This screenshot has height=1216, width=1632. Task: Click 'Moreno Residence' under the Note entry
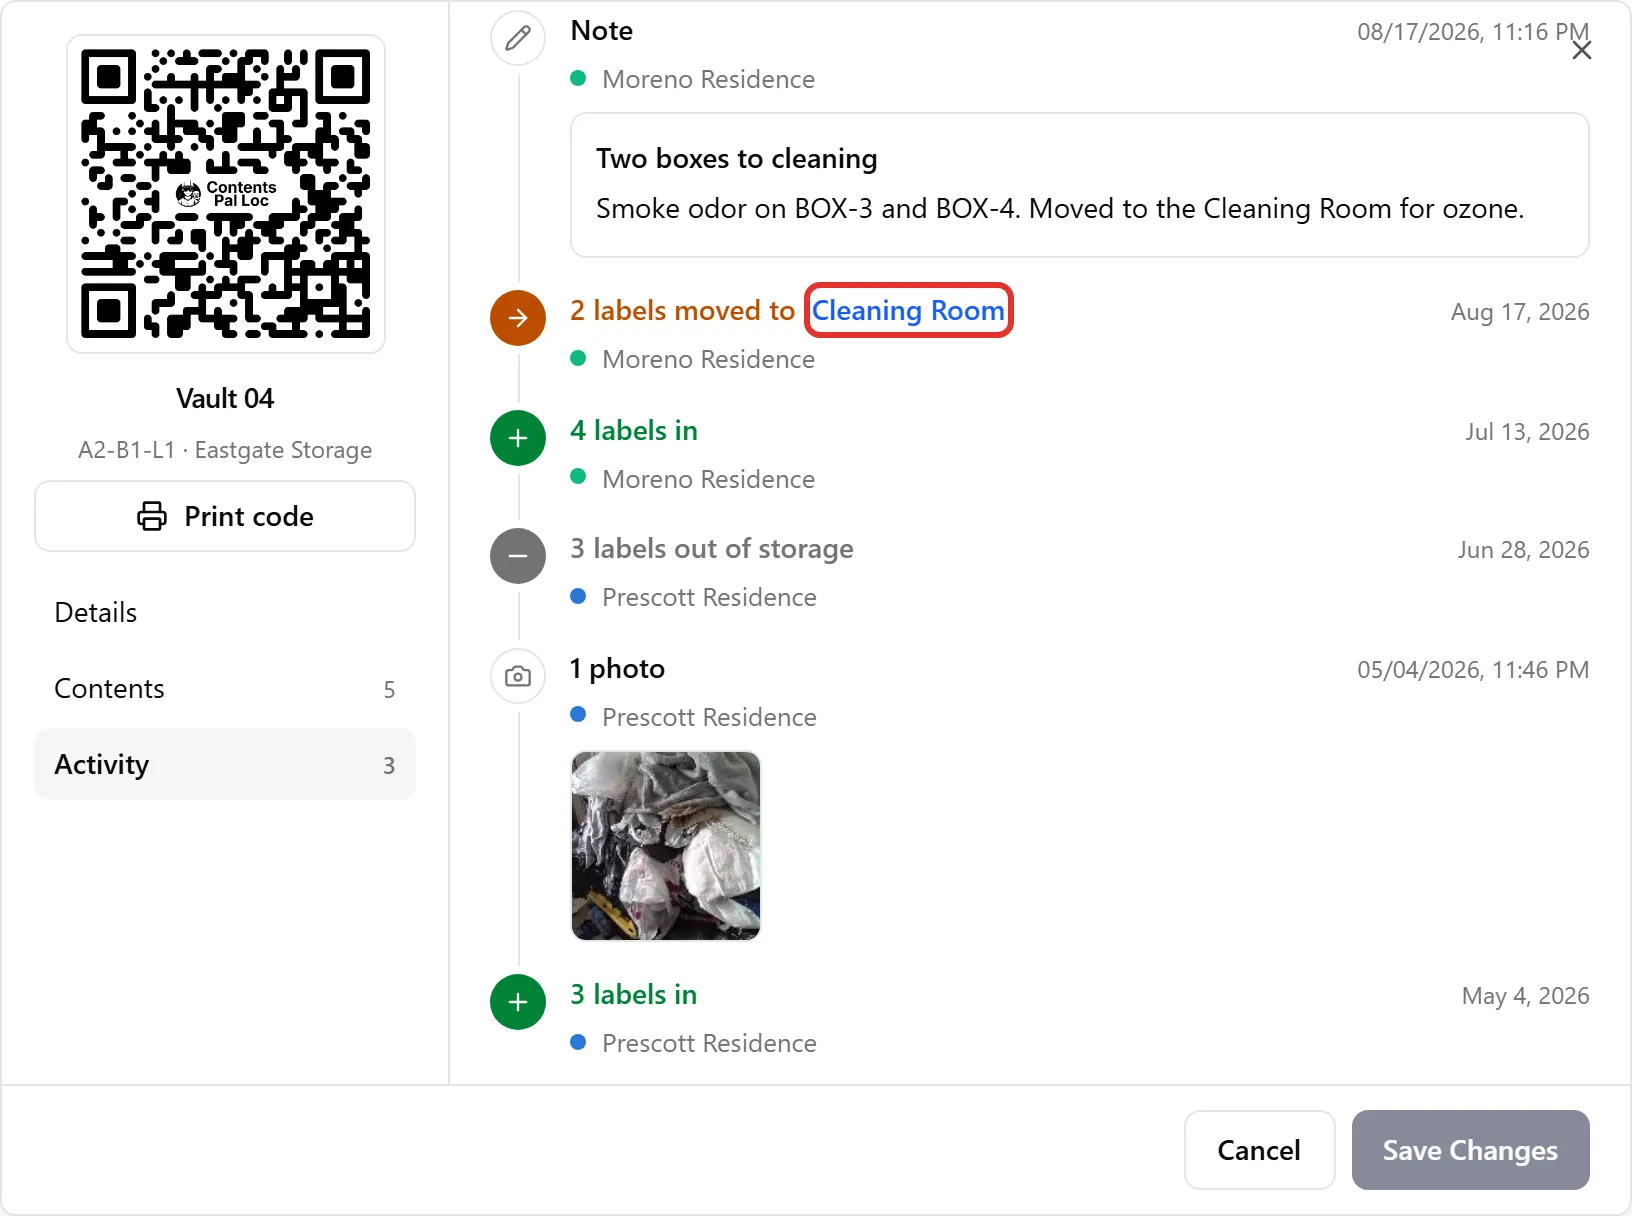tap(708, 79)
